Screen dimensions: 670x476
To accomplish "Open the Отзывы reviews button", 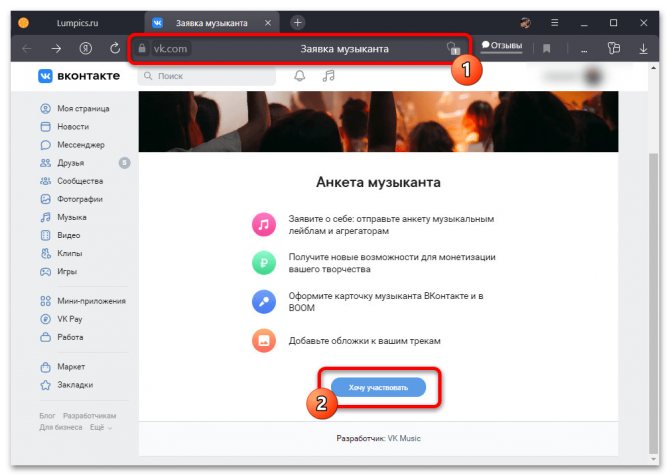I will (x=502, y=45).
